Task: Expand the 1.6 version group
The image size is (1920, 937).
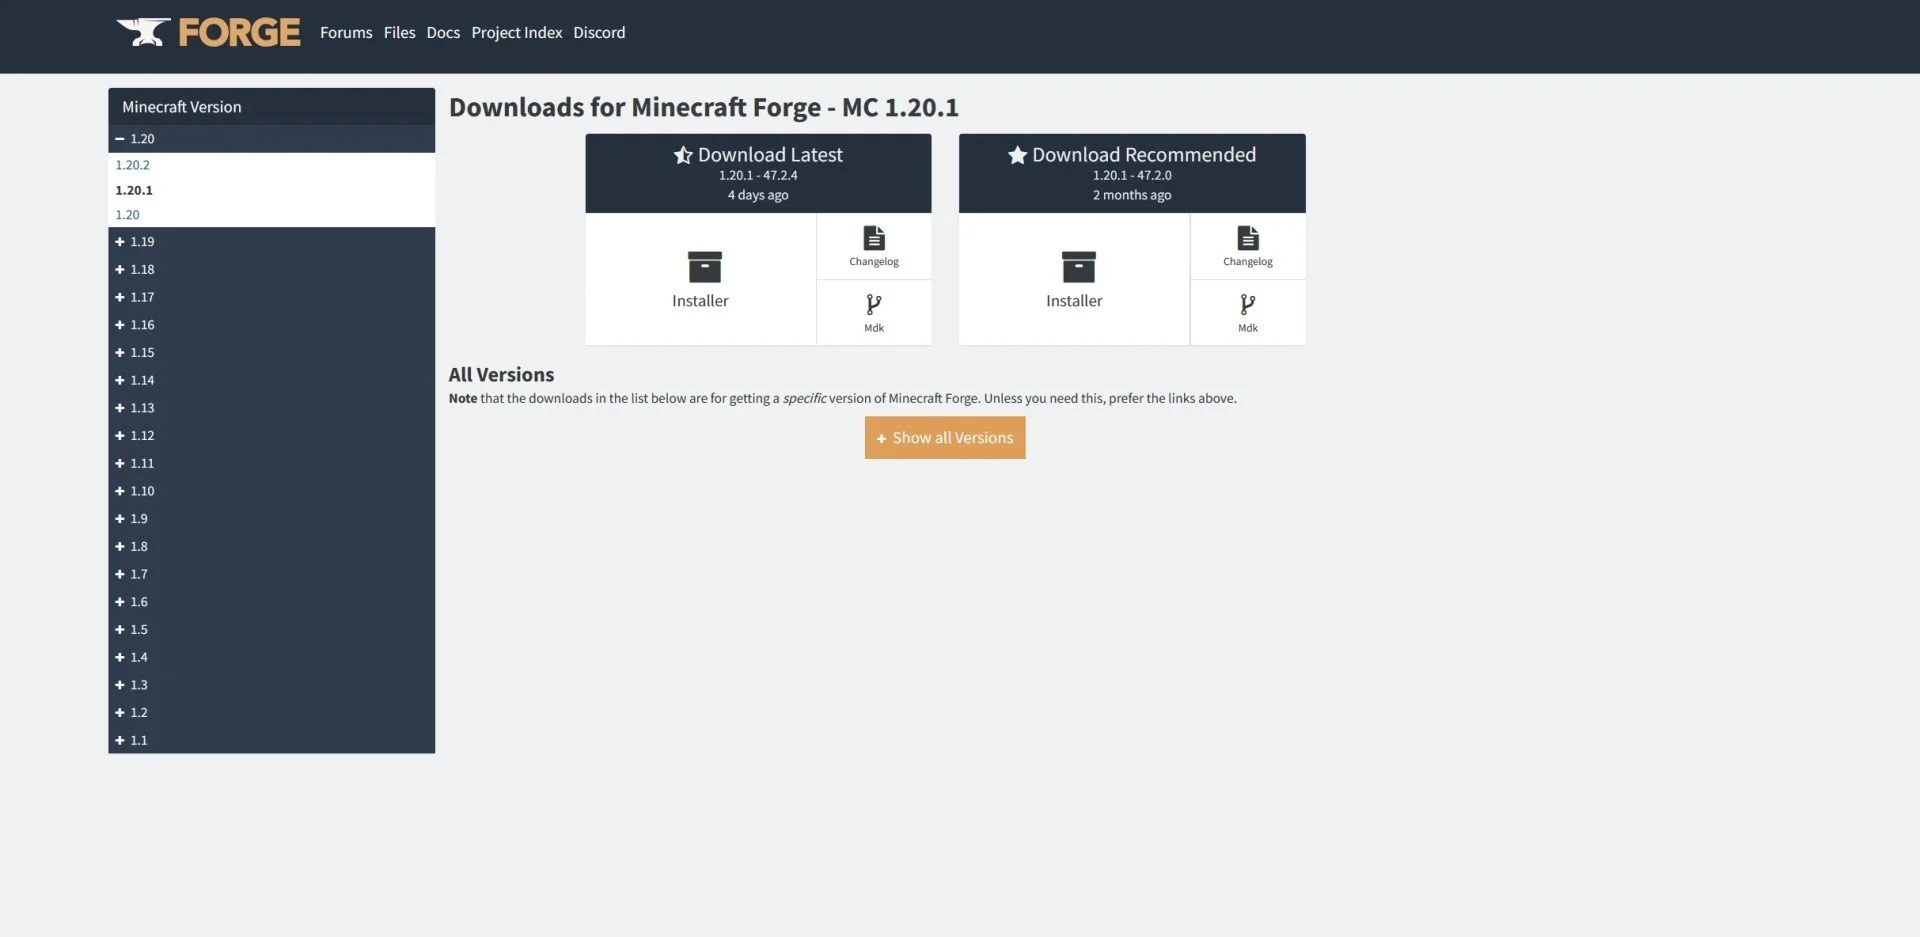Action: tap(271, 602)
